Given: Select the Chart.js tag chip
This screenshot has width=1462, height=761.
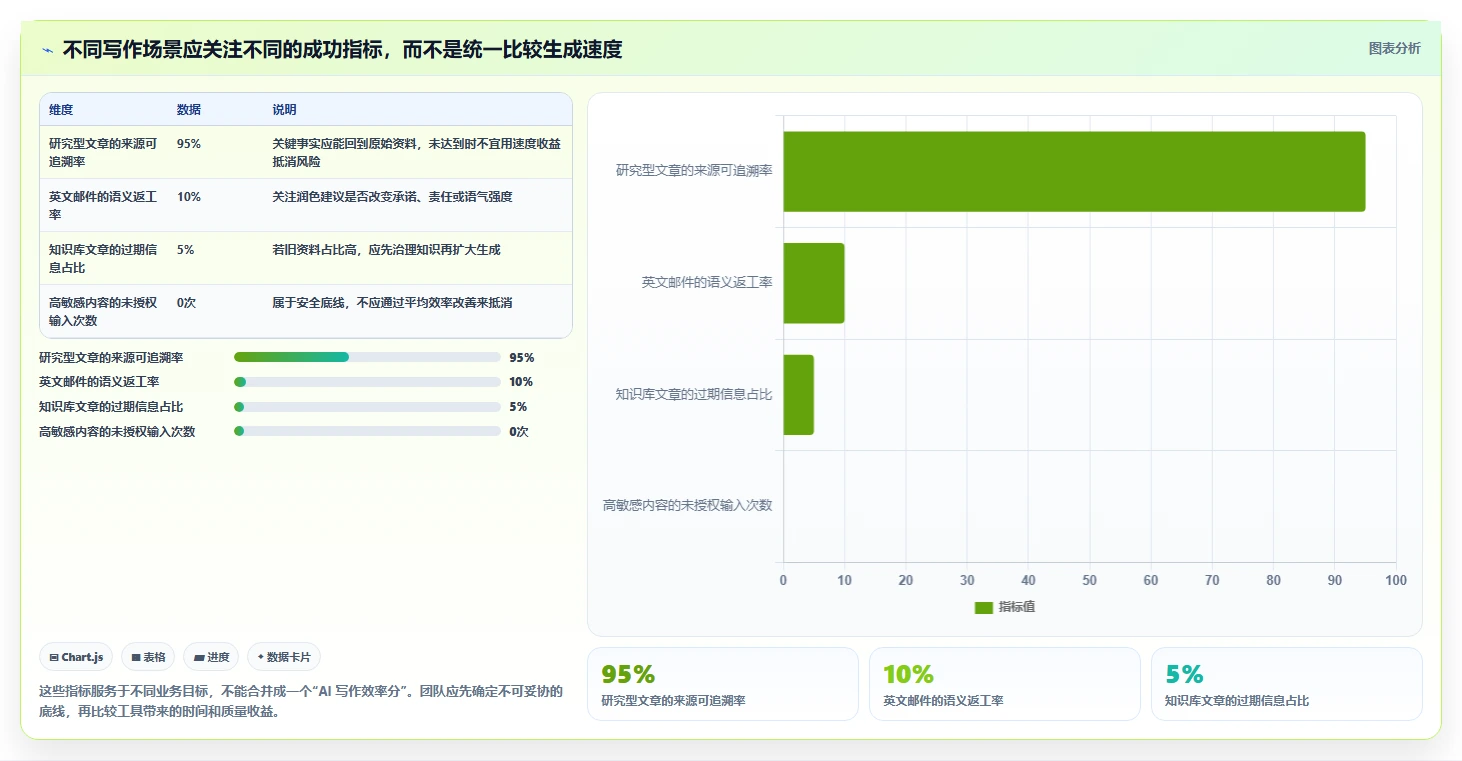Looking at the screenshot, I should (x=76, y=657).
